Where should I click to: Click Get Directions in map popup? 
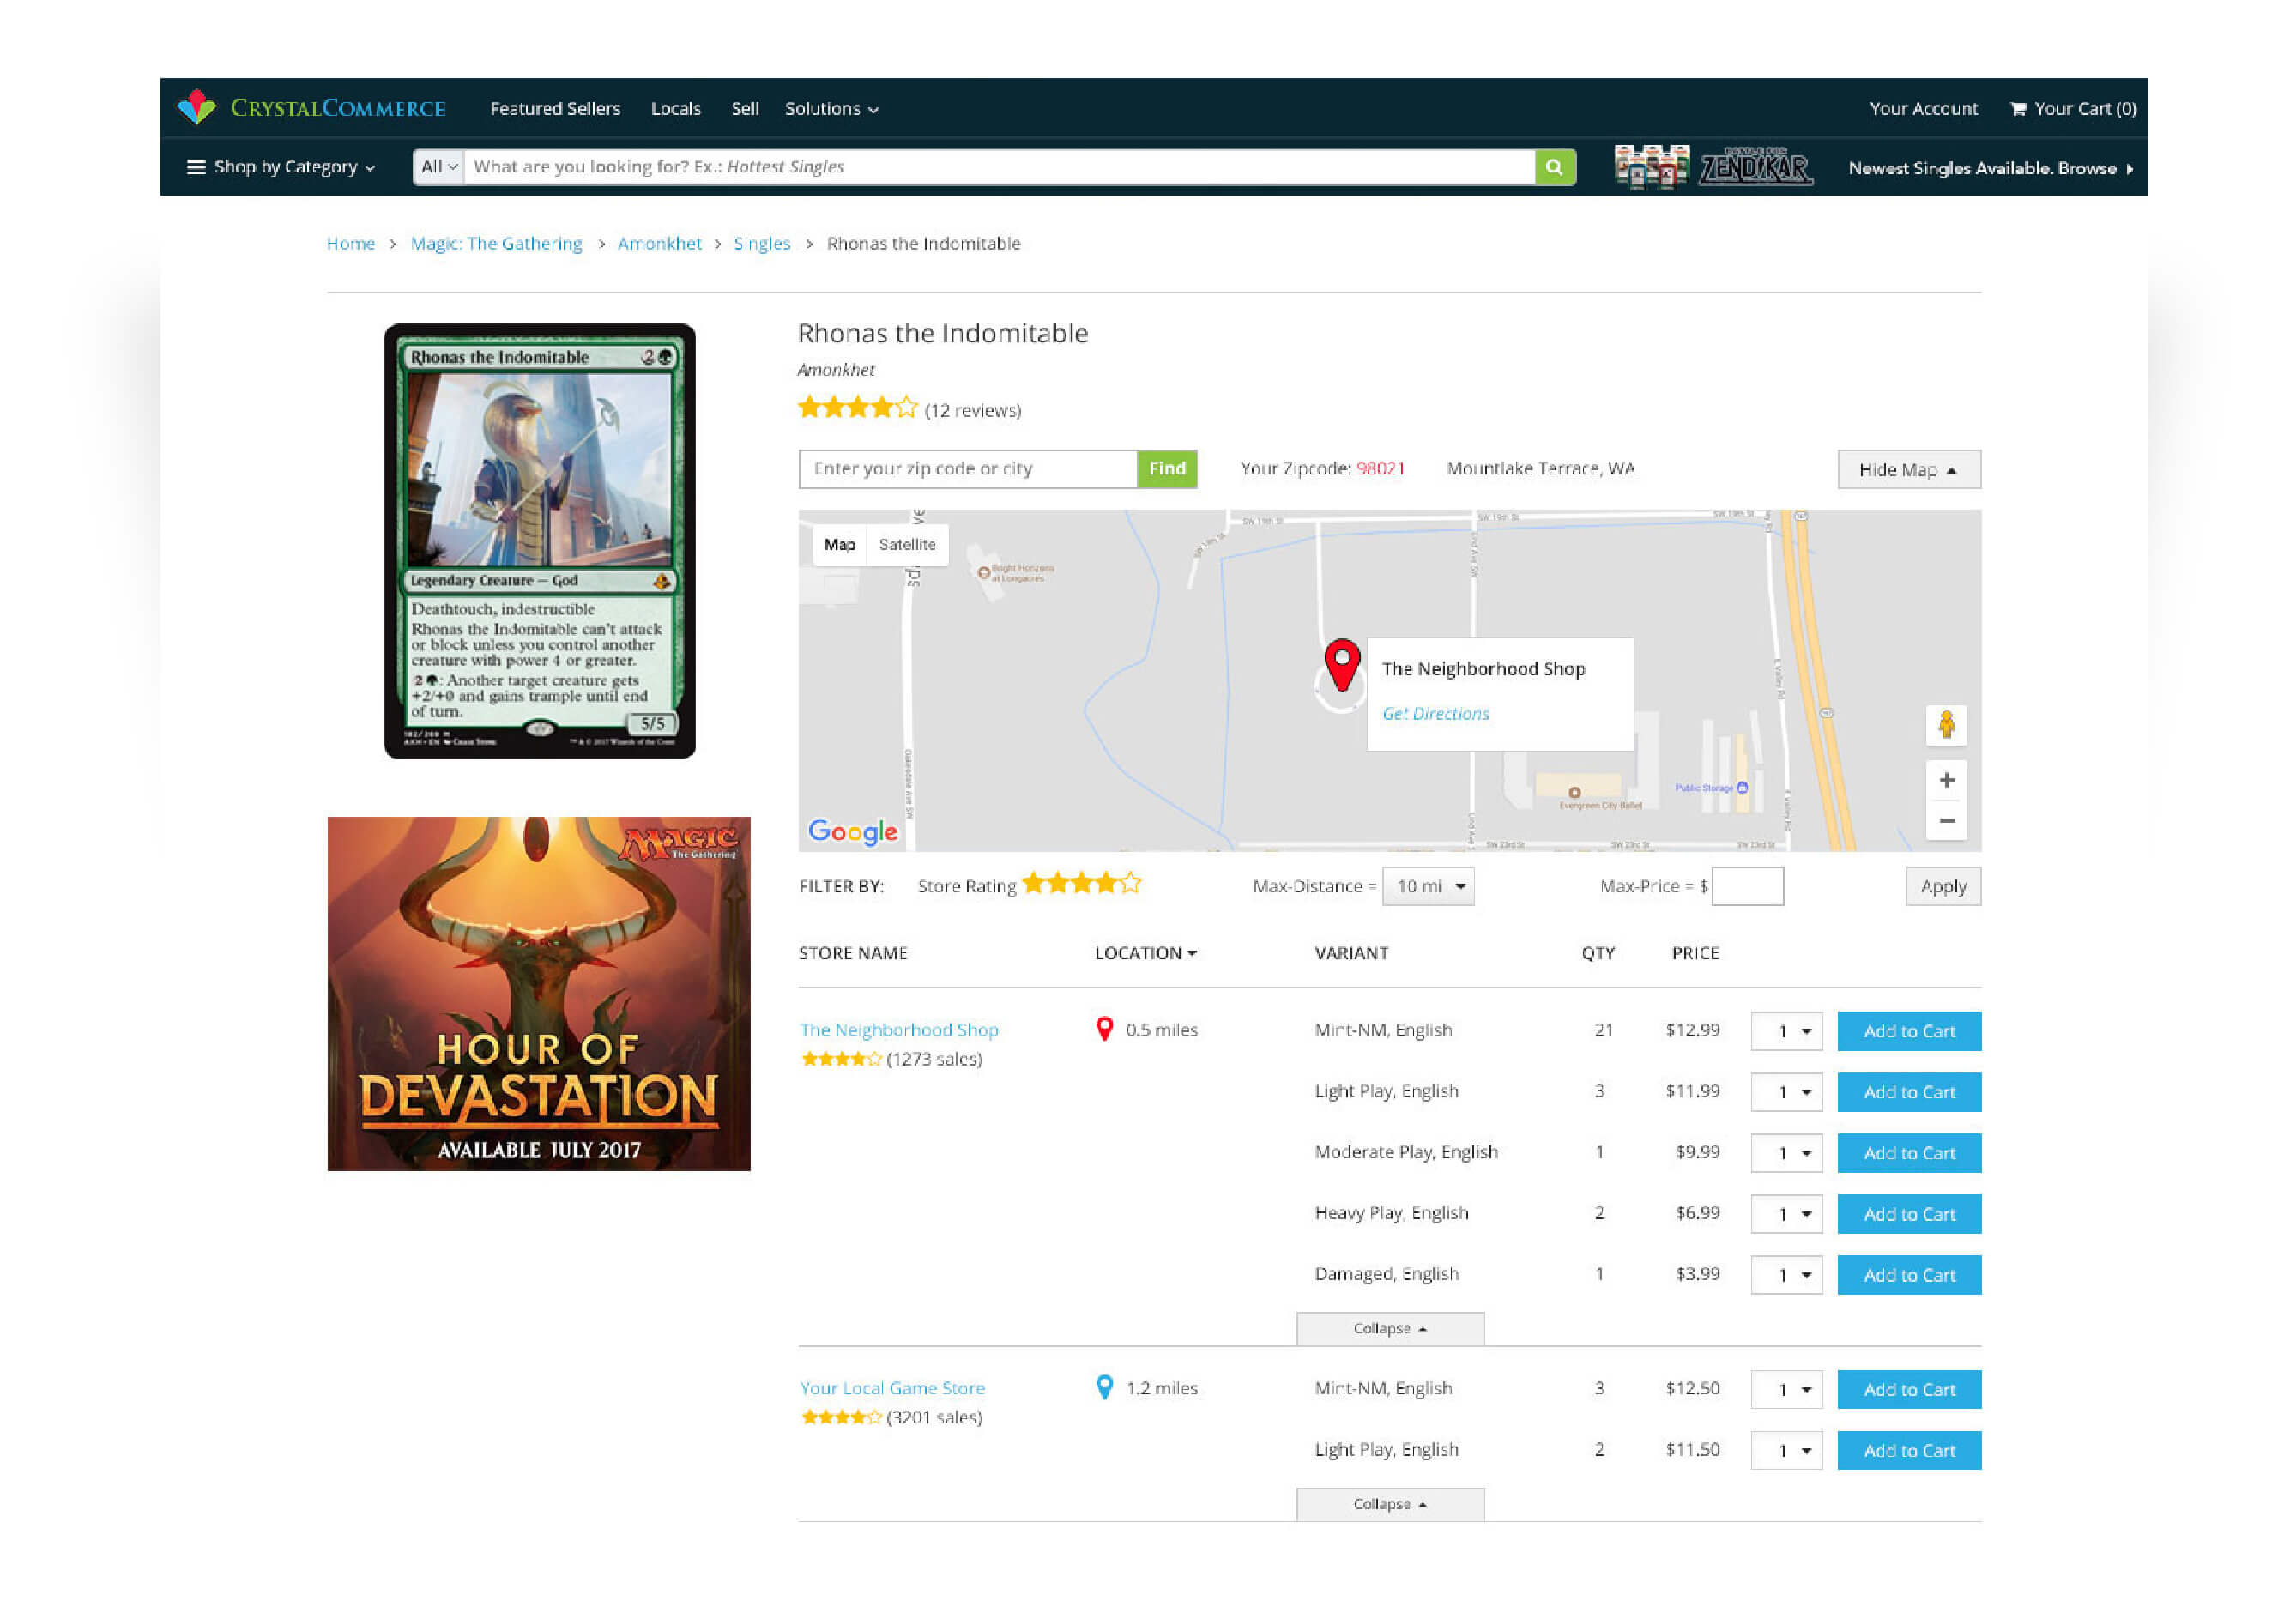pyautogui.click(x=1435, y=713)
